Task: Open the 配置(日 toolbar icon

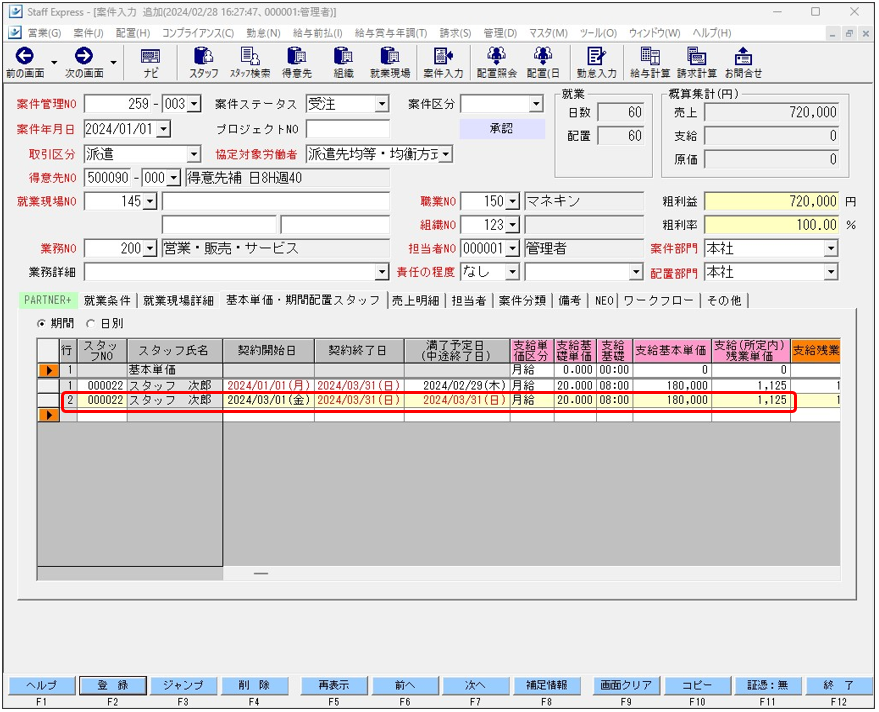Action: [x=543, y=62]
